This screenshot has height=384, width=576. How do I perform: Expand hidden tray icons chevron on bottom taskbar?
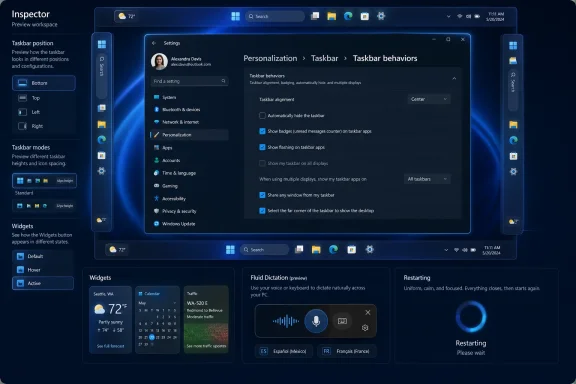tap(446, 250)
